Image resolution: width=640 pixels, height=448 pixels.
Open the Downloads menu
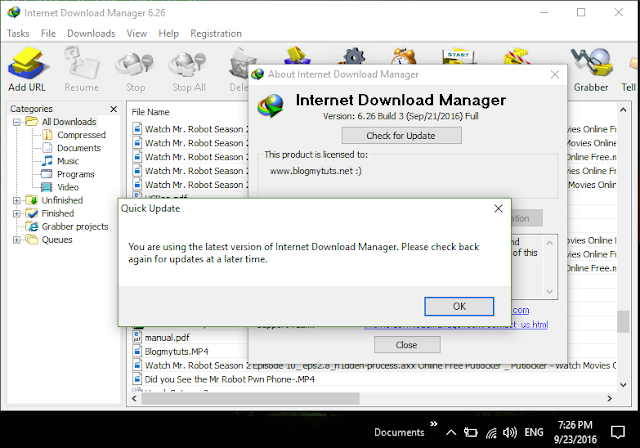pos(91,33)
